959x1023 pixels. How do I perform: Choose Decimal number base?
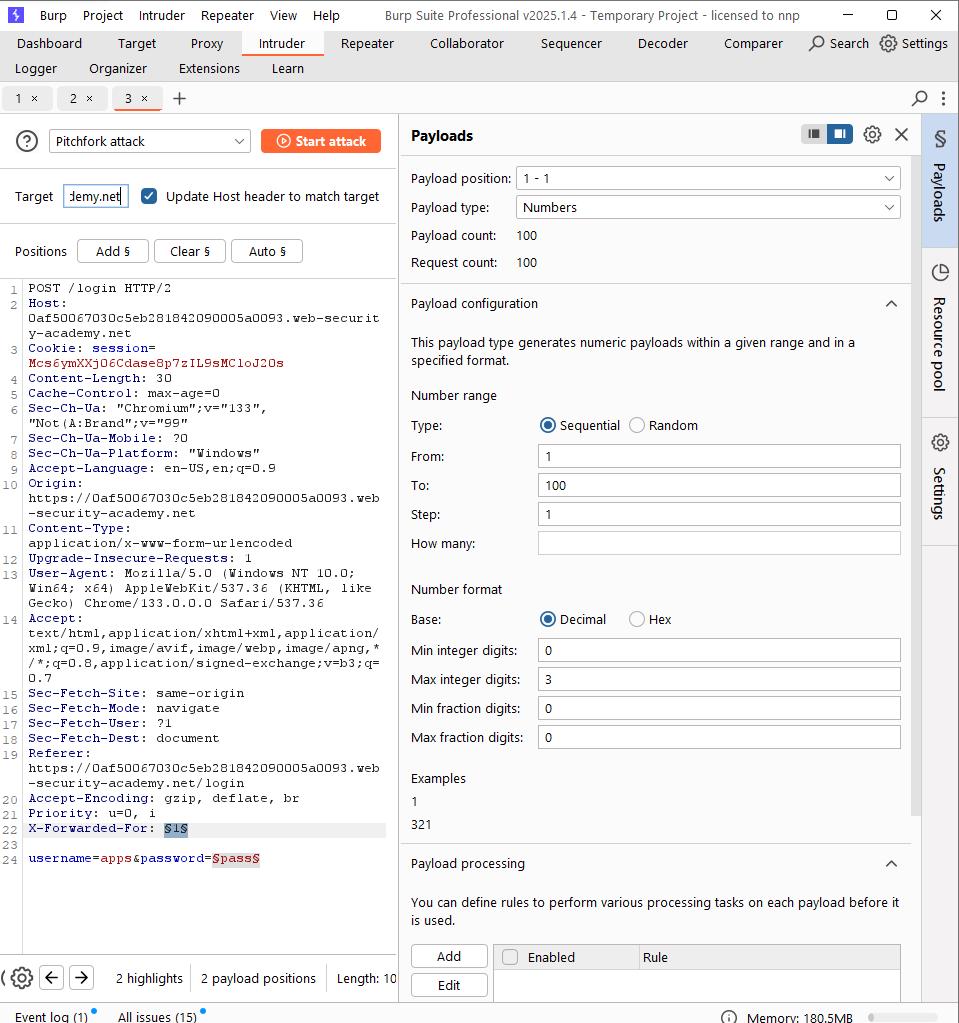[x=548, y=619]
